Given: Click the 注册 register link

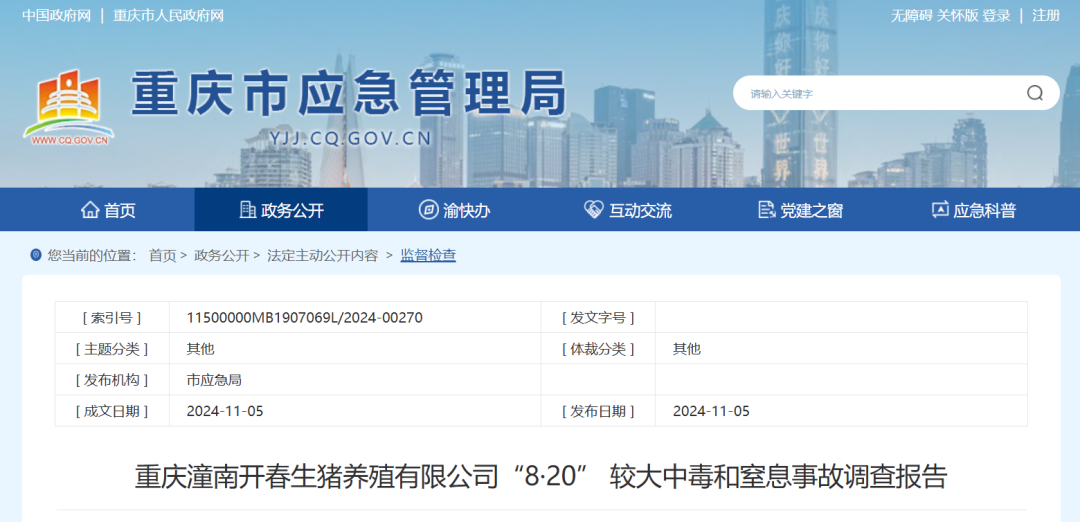Looking at the screenshot, I should [x=1046, y=16].
